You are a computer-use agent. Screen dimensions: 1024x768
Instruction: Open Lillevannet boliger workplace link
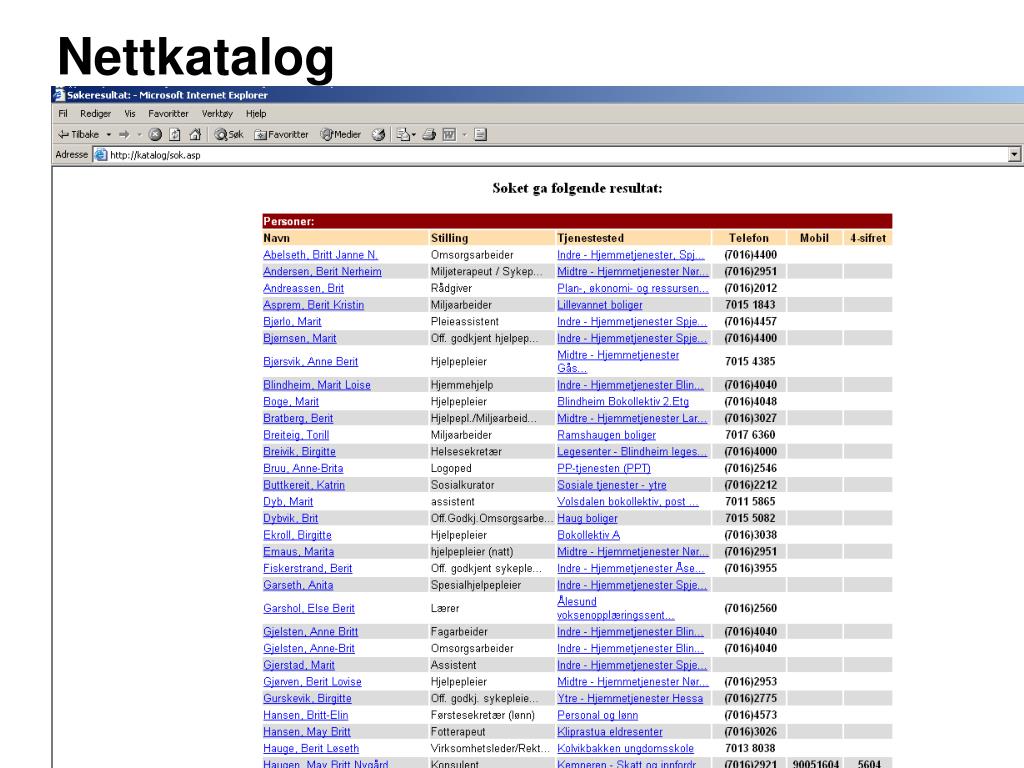click(600, 305)
